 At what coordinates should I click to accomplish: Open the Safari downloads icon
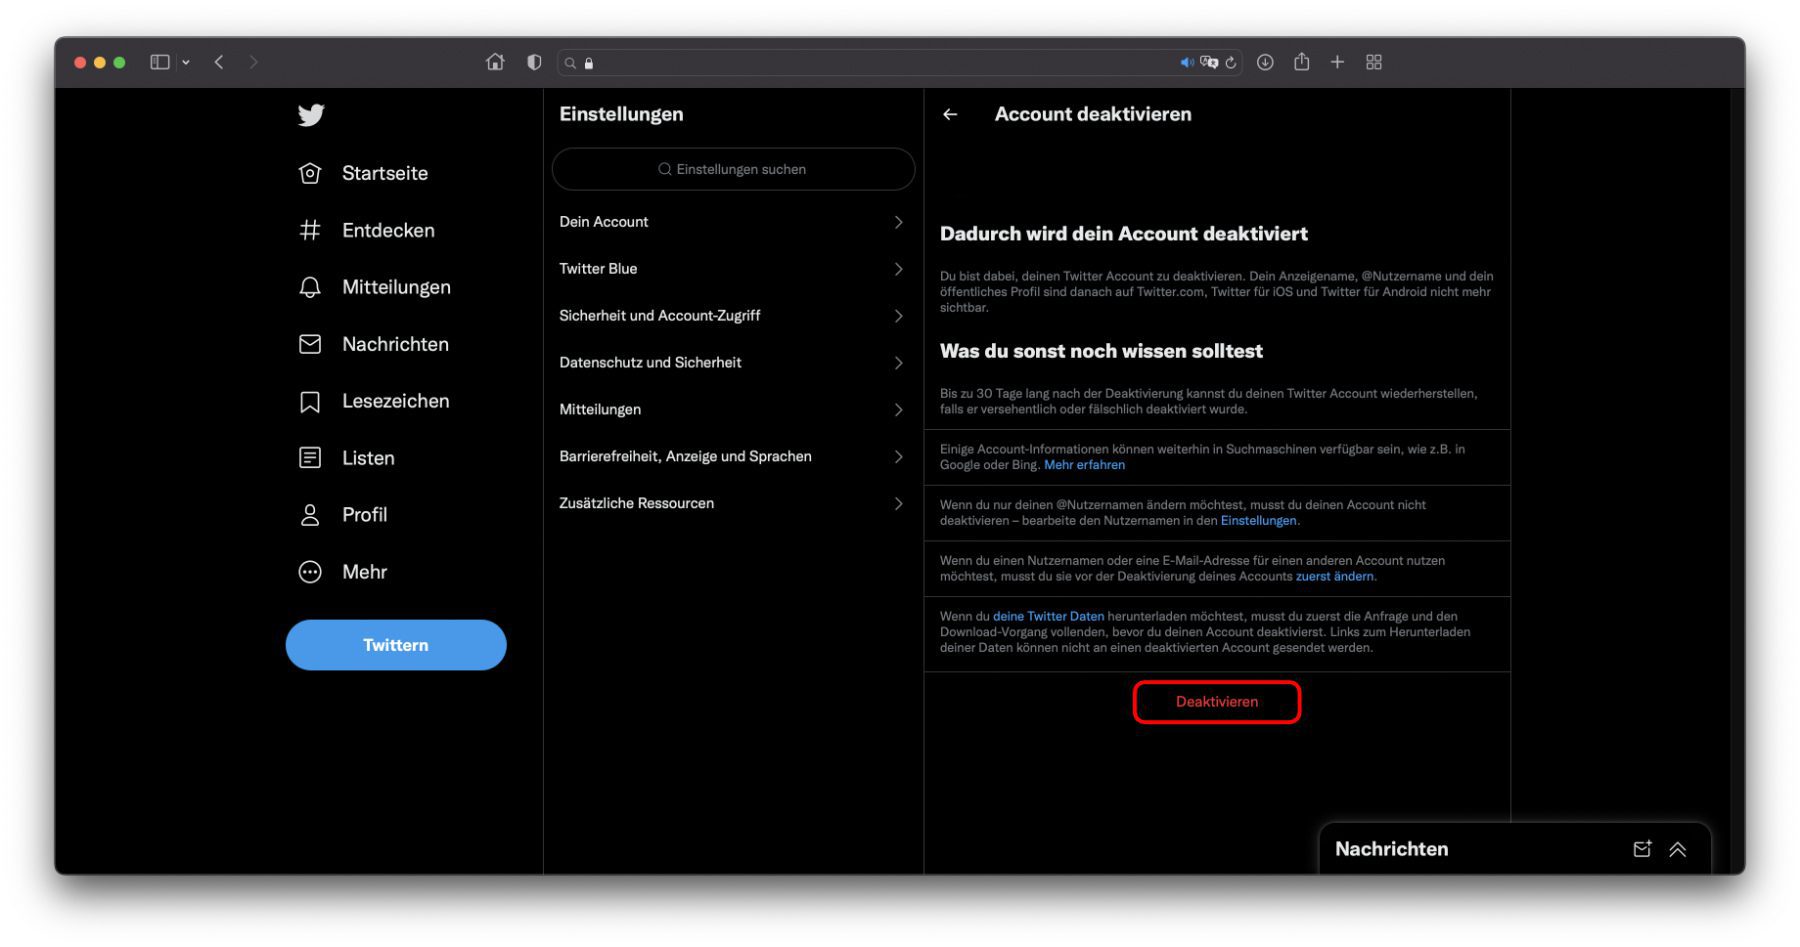[x=1265, y=62]
